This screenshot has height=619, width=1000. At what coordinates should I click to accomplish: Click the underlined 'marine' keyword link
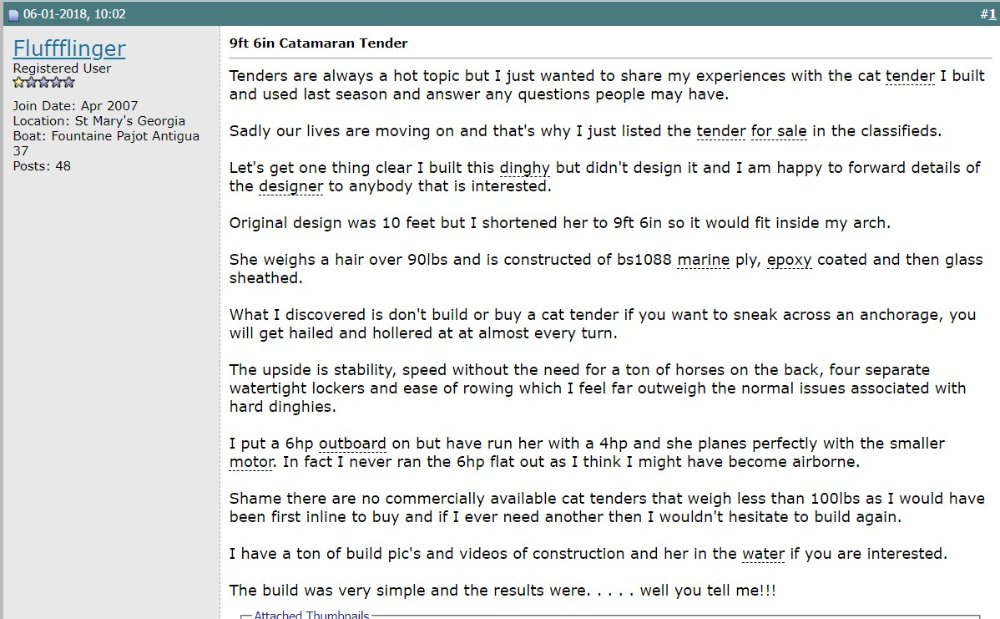click(703, 260)
